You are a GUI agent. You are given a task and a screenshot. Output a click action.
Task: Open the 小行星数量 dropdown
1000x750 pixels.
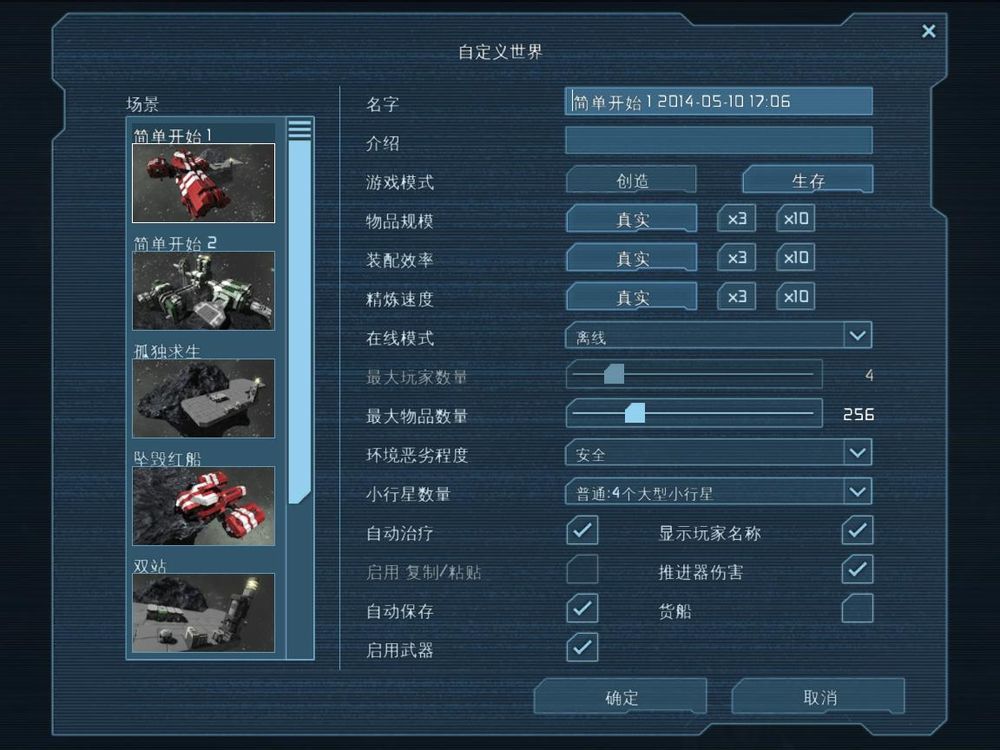coord(719,492)
